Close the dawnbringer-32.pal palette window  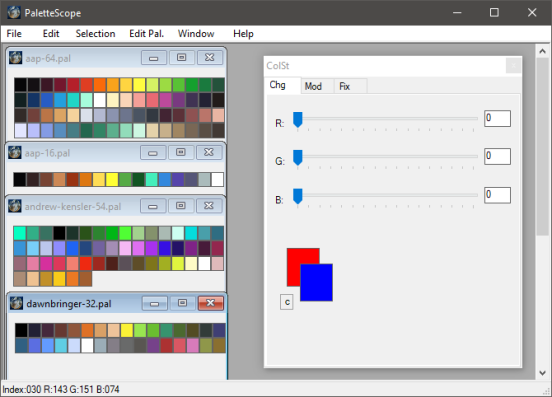tap(211, 303)
